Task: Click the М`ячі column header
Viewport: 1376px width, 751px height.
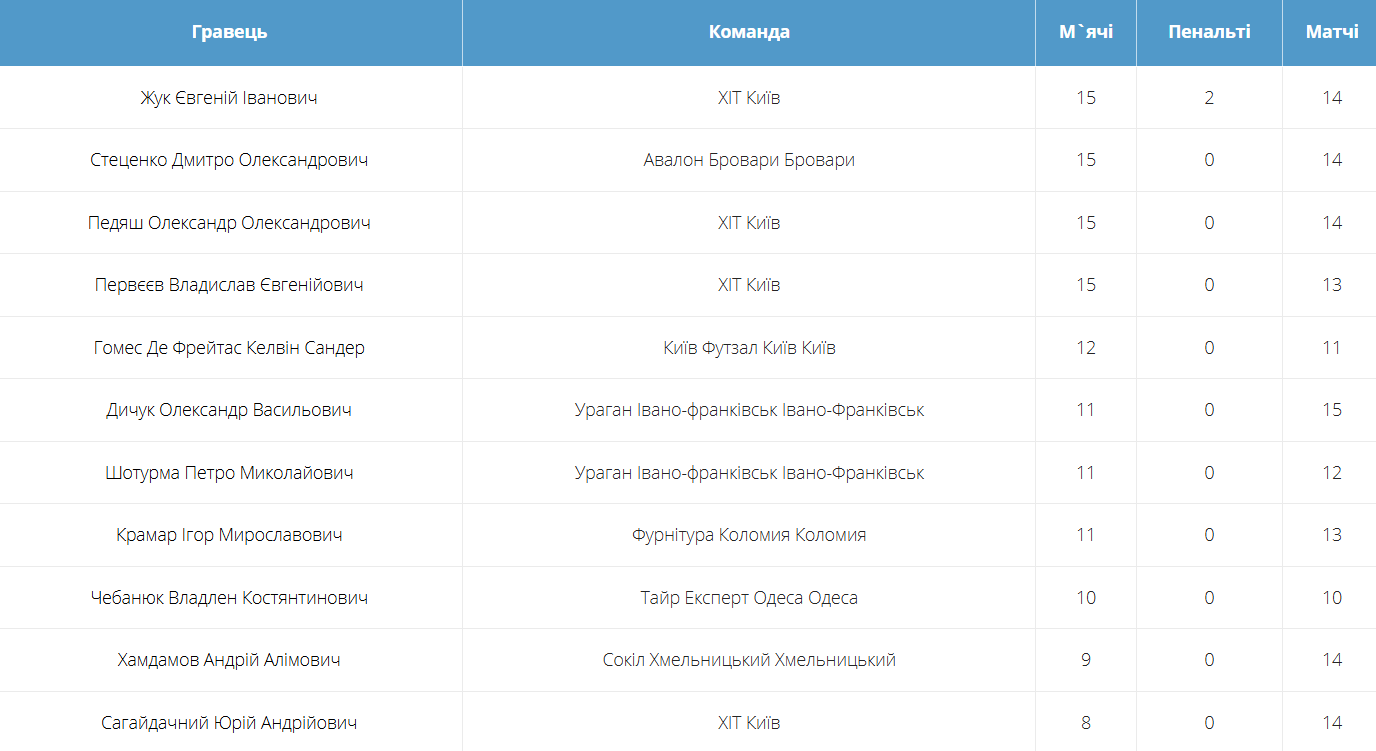Action: pos(1086,32)
